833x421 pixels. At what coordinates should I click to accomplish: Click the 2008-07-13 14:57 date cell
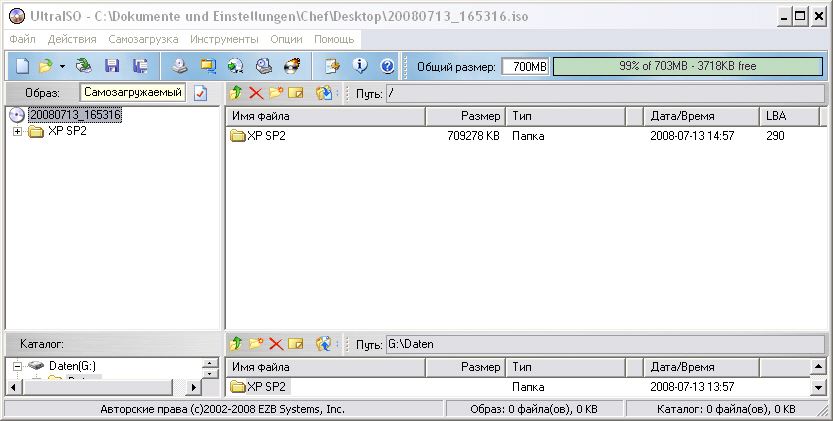pos(692,136)
